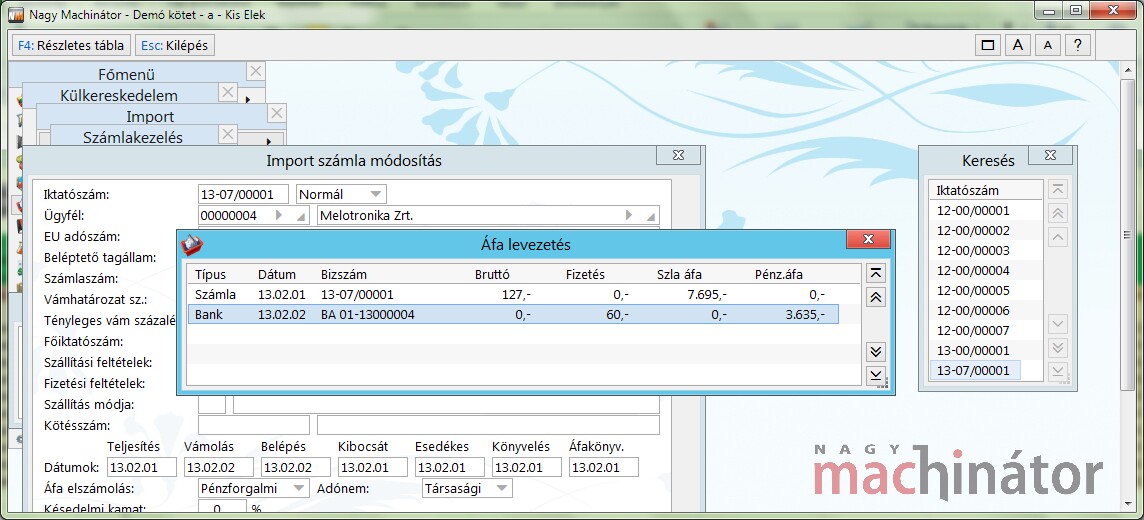
Task: Click the large A font button
Action: pos(1018,45)
